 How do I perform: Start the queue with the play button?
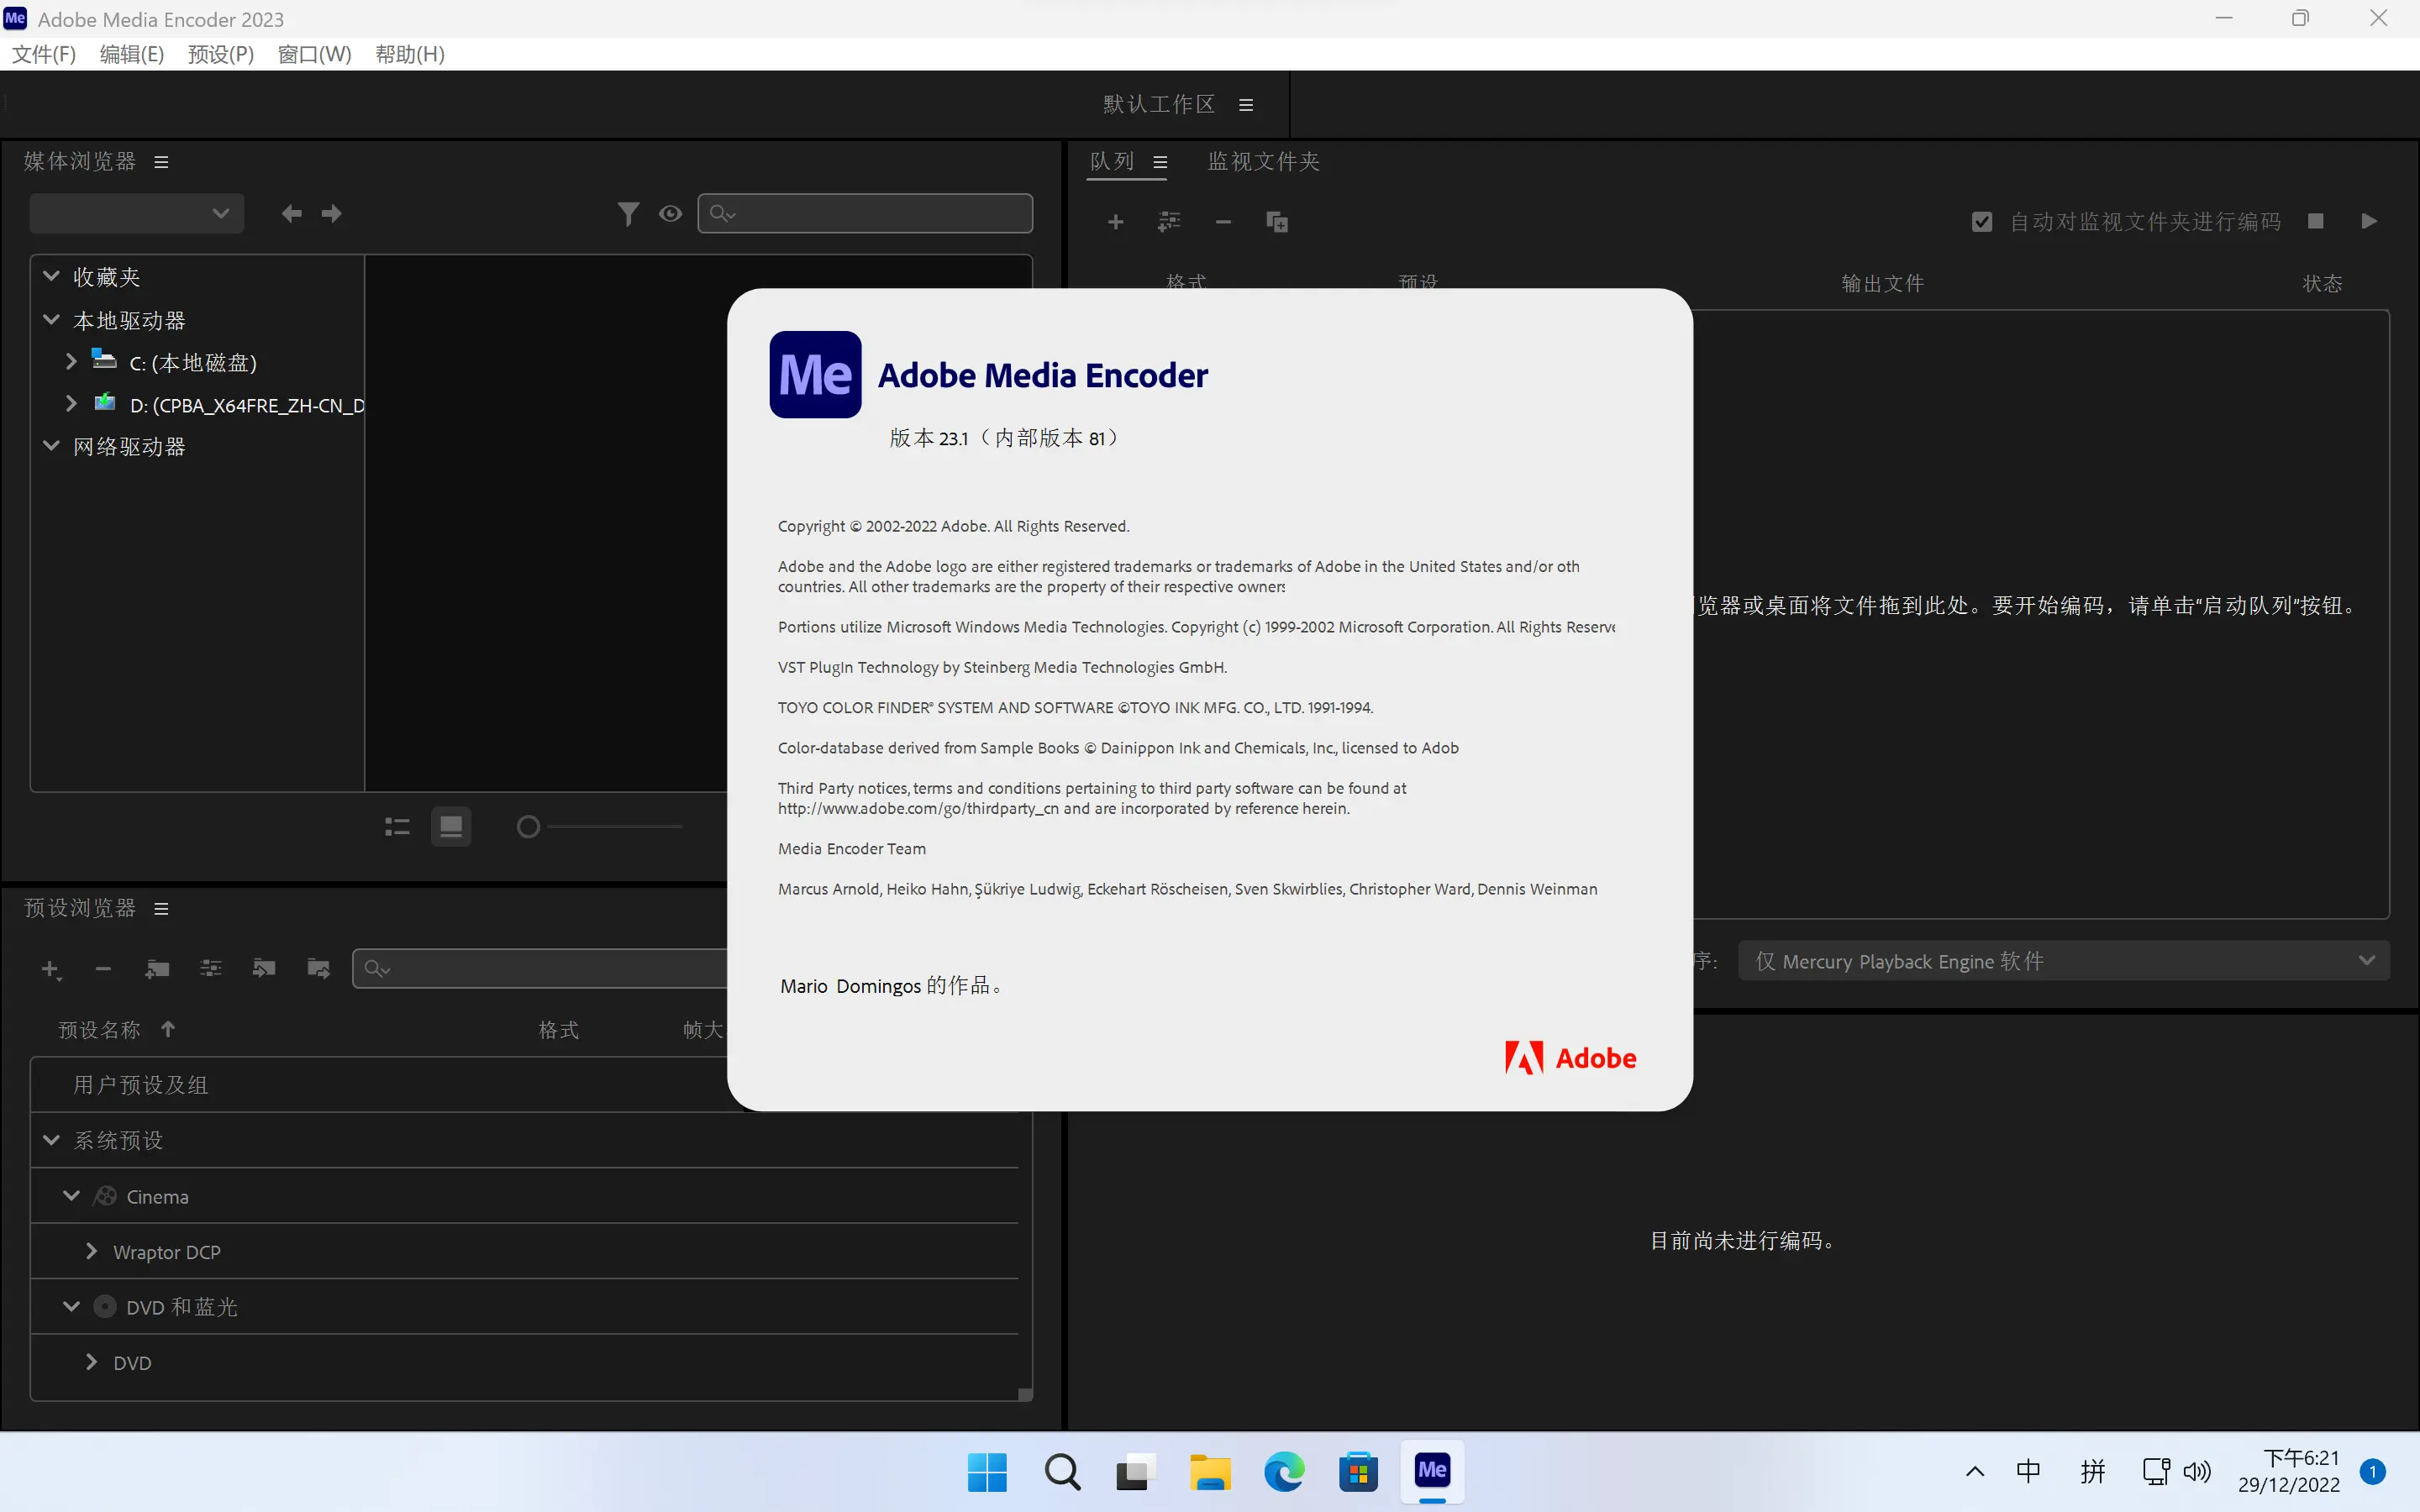coord(2369,221)
